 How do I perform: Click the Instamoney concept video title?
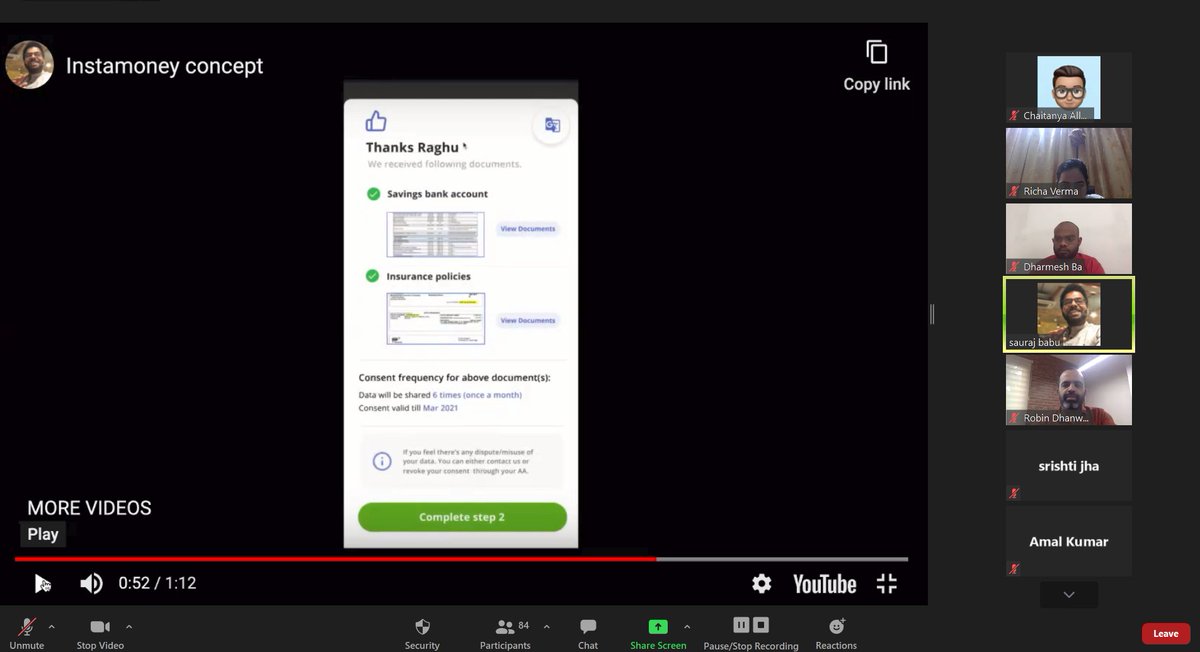coord(164,66)
